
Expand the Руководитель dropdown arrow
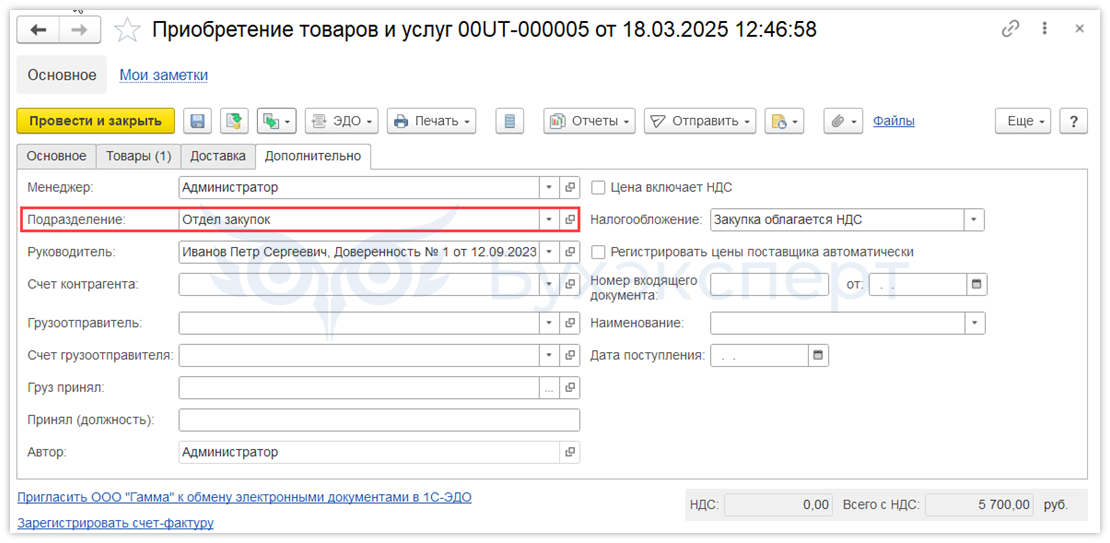(x=549, y=251)
